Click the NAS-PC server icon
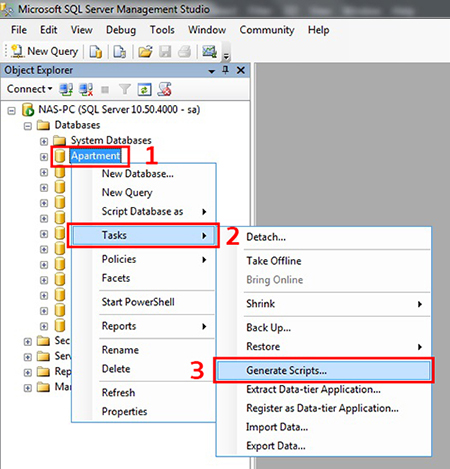This screenshot has height=469, width=450. 28,109
